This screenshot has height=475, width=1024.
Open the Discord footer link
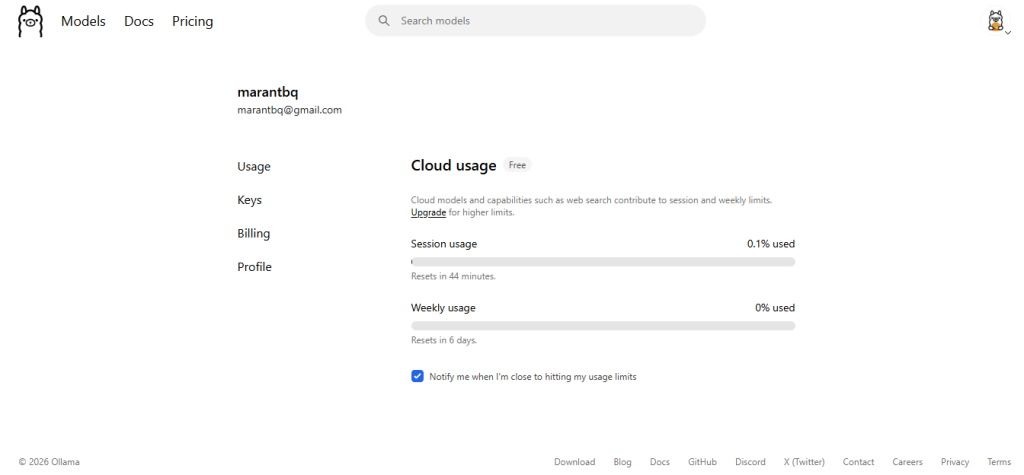(750, 462)
